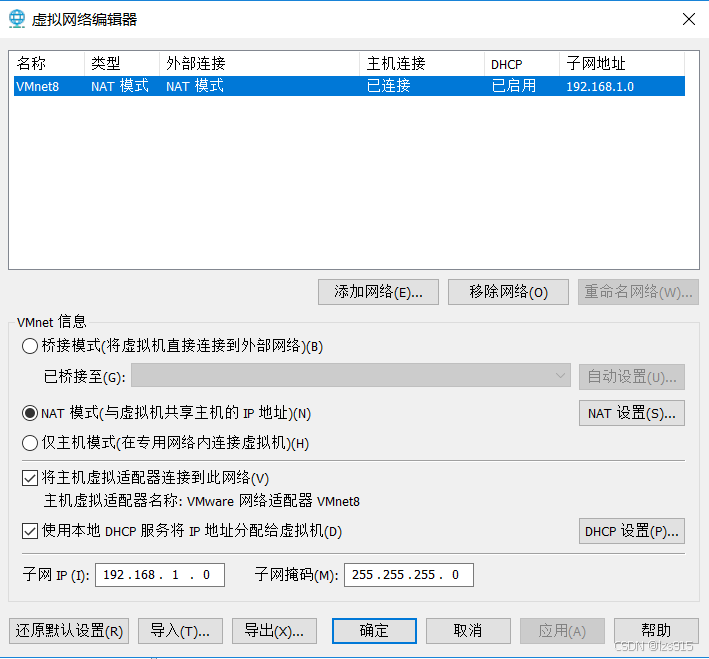Viewport: 709px width, 659px height.
Task: Select the VMnet8 row in network list
Action: coord(349,86)
